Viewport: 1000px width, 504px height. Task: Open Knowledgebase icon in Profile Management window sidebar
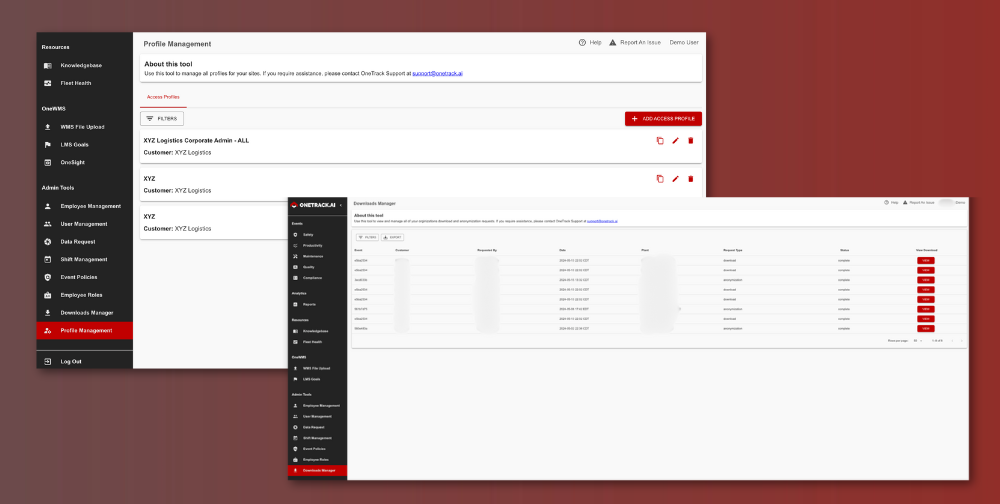point(47,66)
